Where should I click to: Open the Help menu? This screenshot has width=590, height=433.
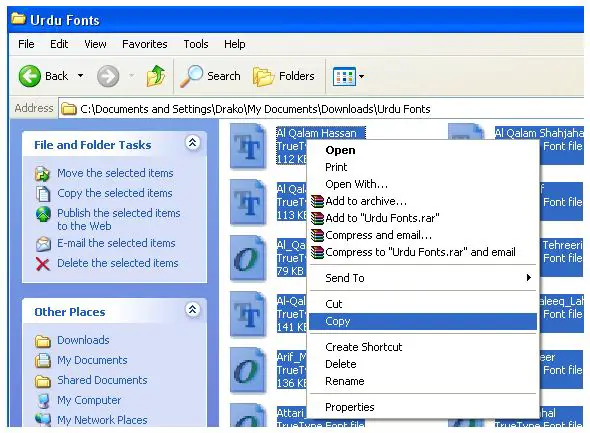pos(234,44)
